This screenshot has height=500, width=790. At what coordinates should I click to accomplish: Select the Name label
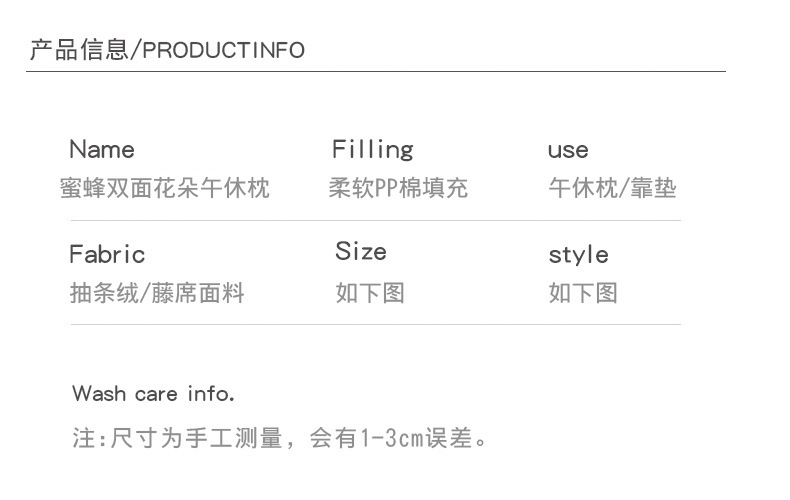[x=102, y=149]
